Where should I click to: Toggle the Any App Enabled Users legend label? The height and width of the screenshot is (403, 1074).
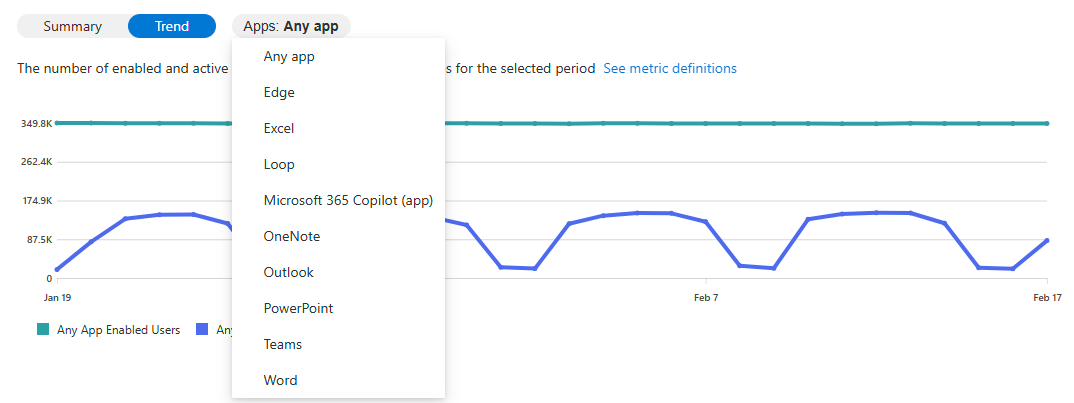tap(118, 330)
